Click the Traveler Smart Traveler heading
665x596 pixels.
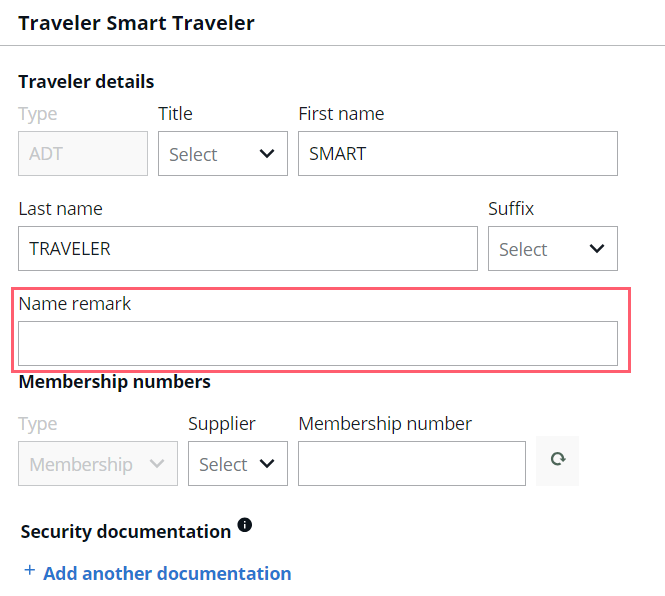point(137,23)
